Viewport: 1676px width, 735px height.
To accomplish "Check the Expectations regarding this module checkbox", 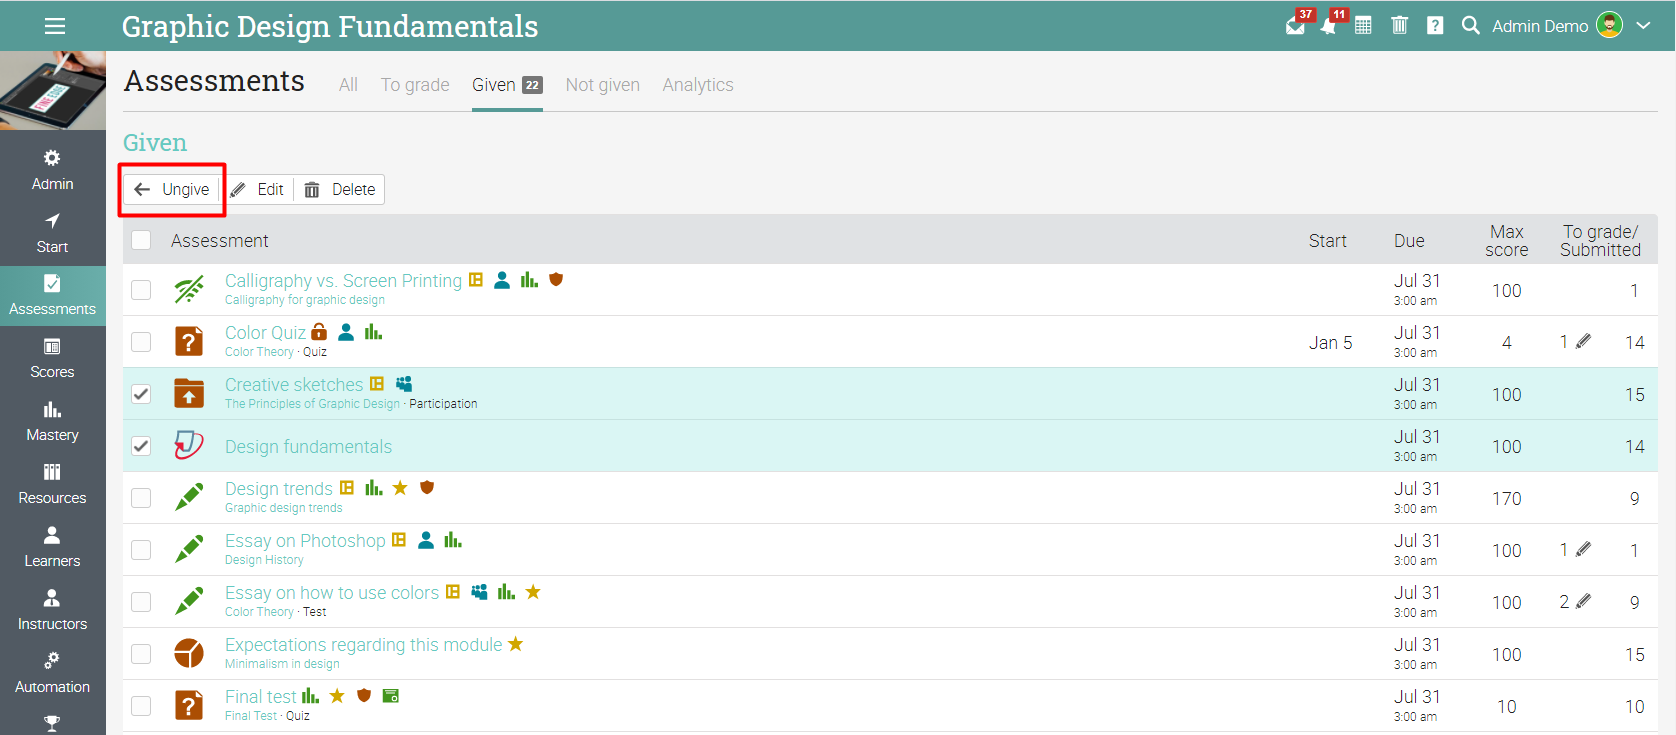I will pyautogui.click(x=141, y=654).
